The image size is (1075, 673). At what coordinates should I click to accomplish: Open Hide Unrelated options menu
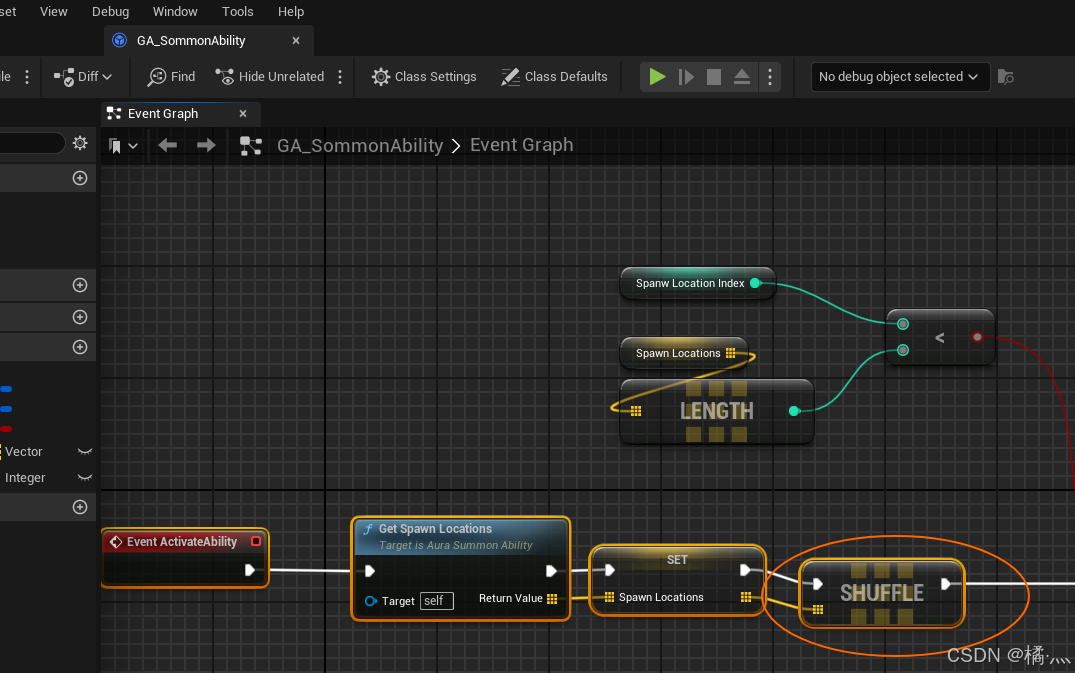pos(340,77)
